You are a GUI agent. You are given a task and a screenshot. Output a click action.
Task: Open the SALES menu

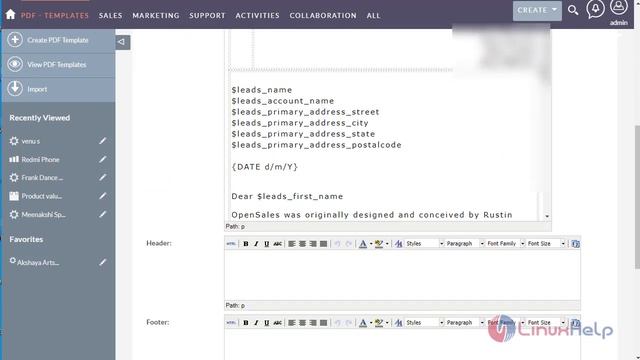pyautogui.click(x=110, y=16)
